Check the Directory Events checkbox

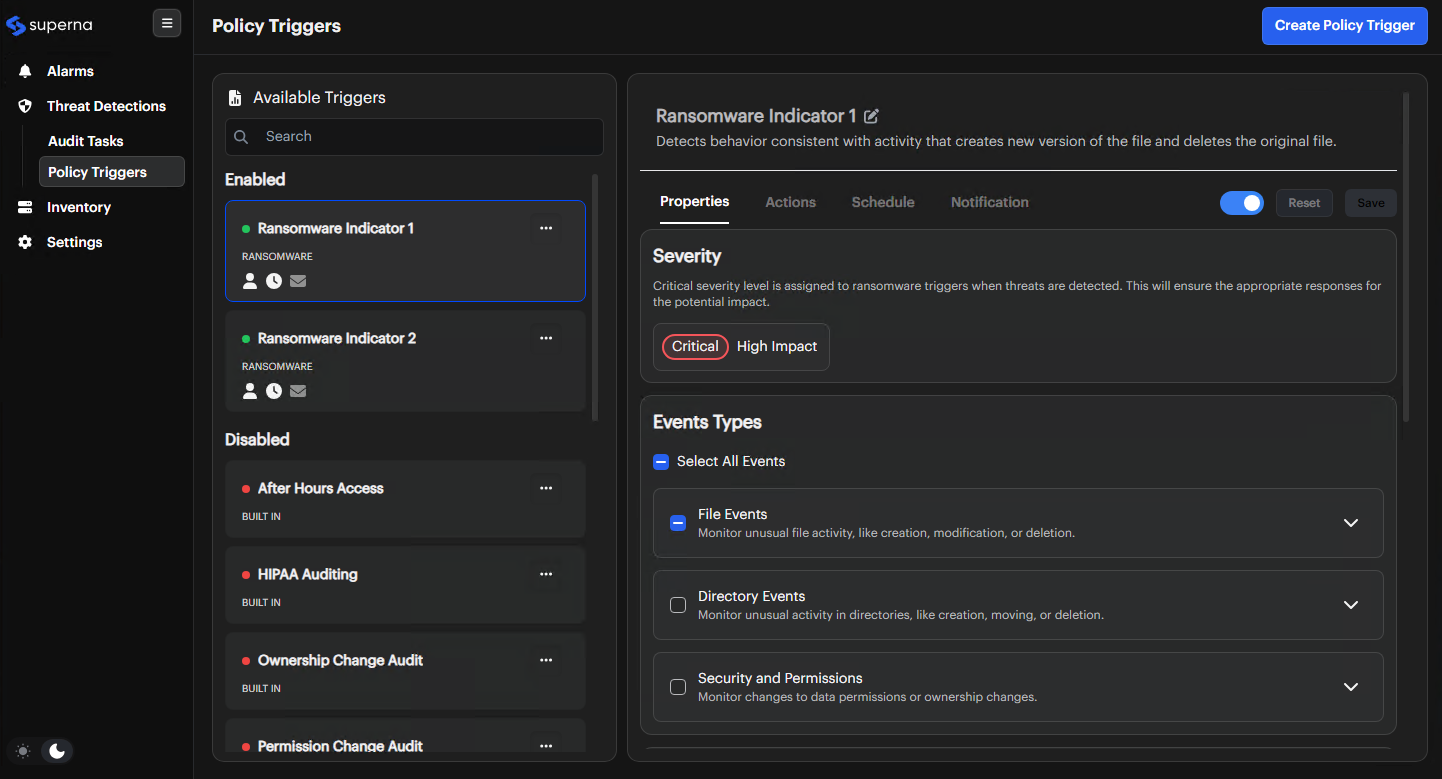pos(678,605)
